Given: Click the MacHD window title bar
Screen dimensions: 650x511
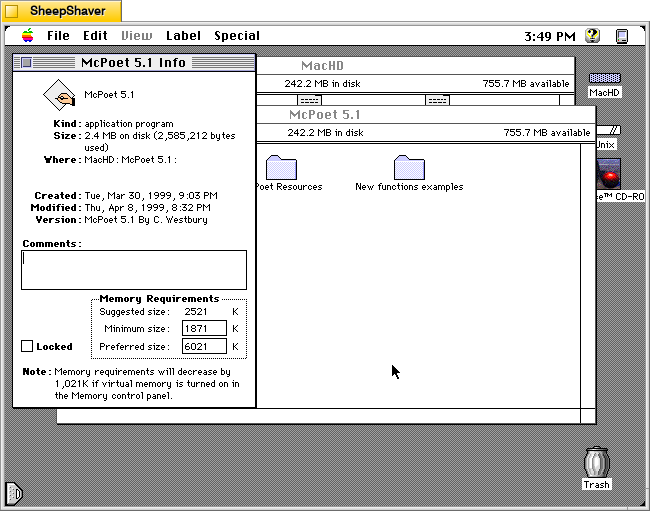Looking at the screenshot, I should 415,65.
